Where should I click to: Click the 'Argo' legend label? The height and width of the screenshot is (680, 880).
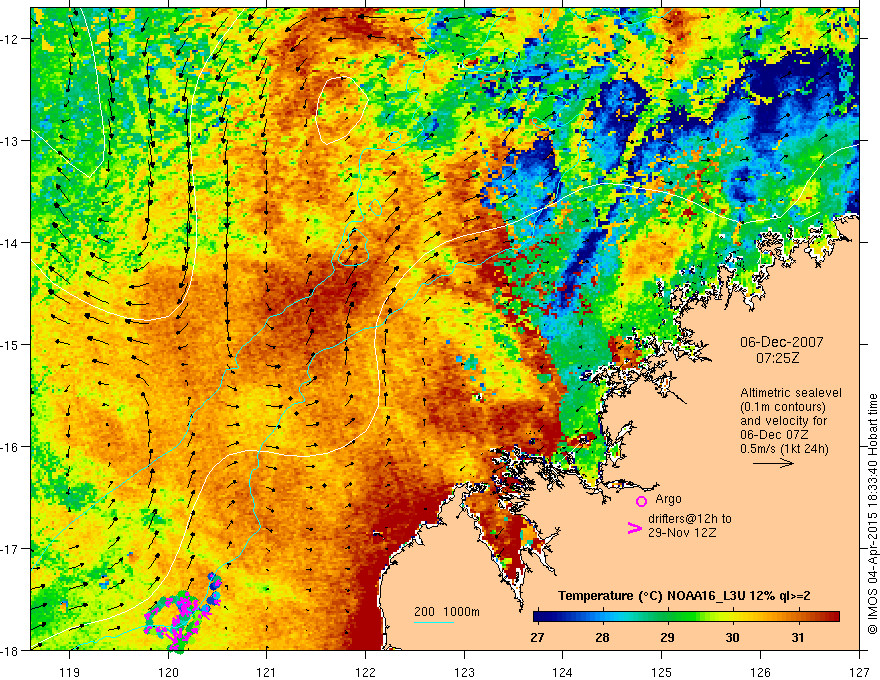coord(668,499)
